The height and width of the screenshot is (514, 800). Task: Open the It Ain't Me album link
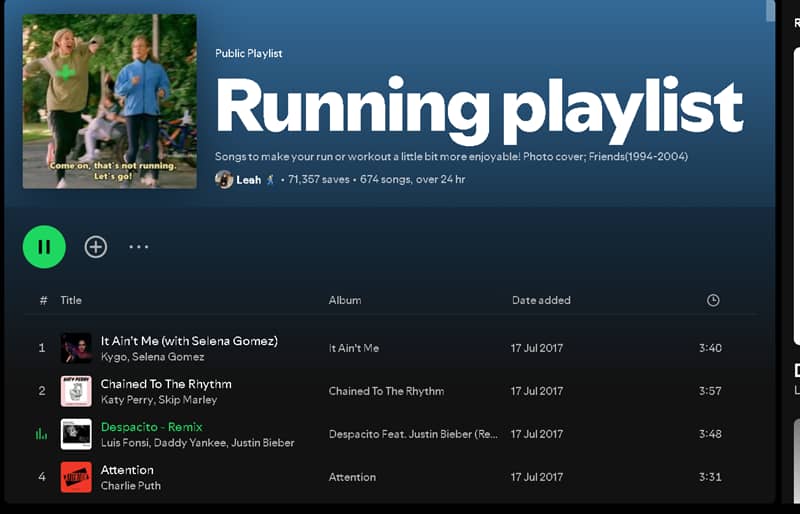click(354, 348)
